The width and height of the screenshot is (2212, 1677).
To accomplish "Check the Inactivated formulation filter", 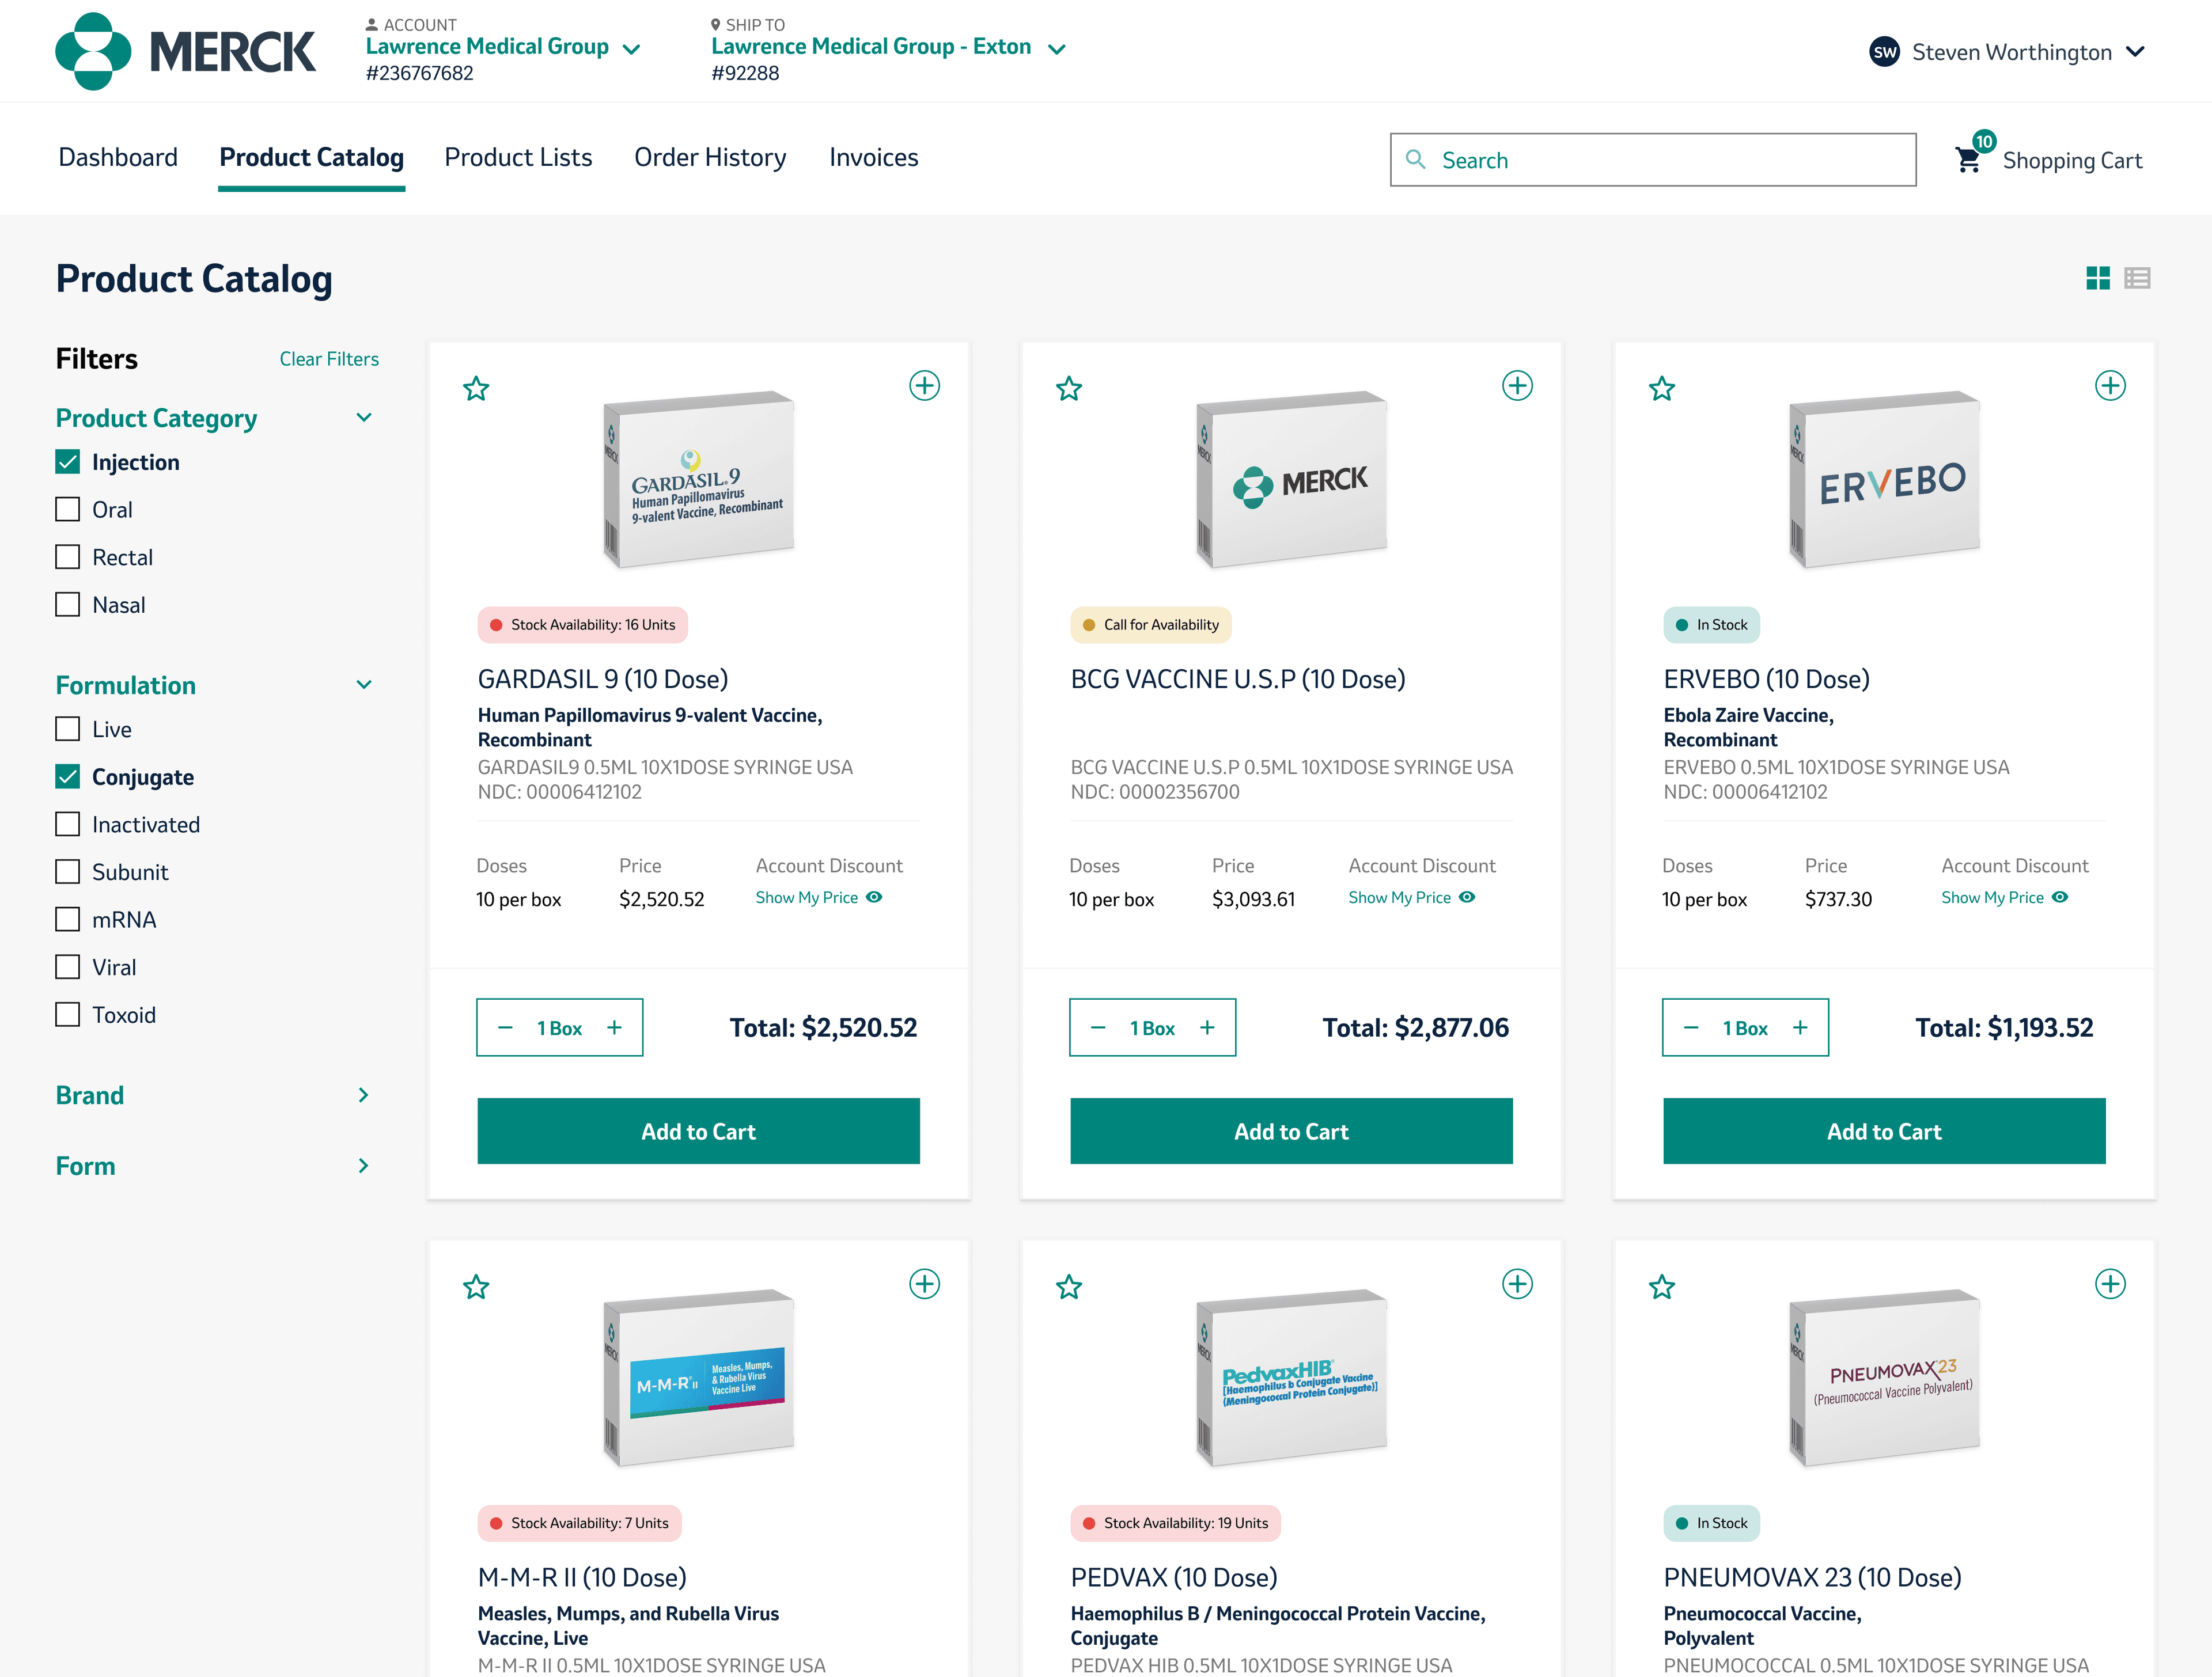I will click(x=67, y=824).
